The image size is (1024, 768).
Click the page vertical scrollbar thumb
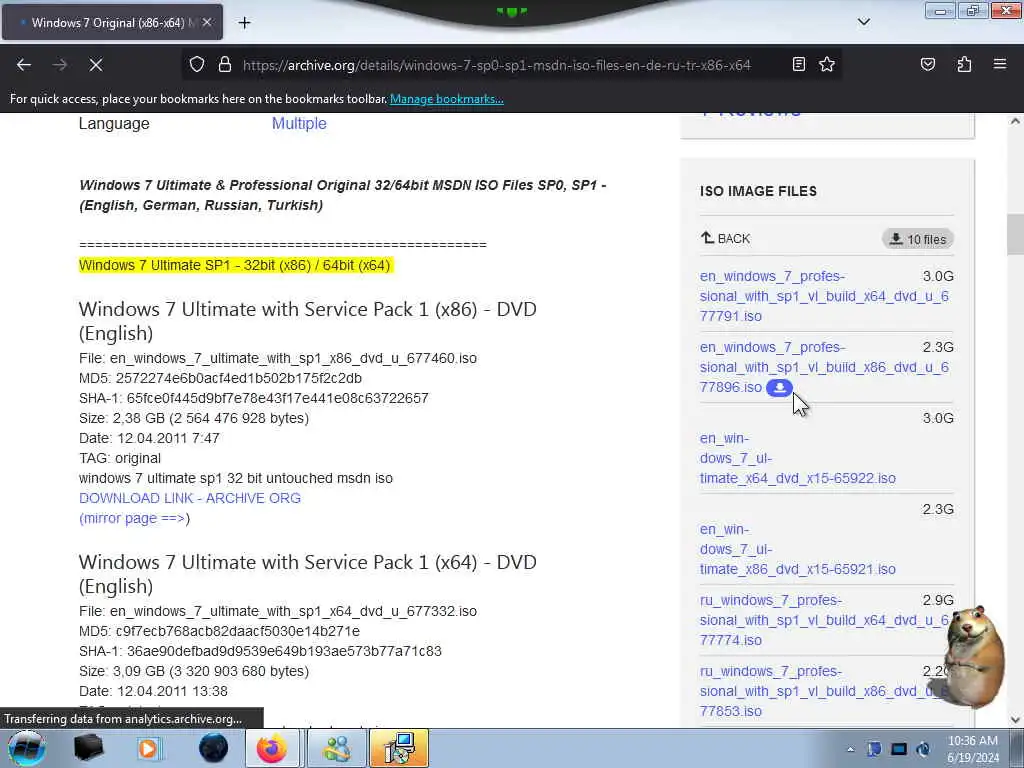pyautogui.click(x=1015, y=234)
